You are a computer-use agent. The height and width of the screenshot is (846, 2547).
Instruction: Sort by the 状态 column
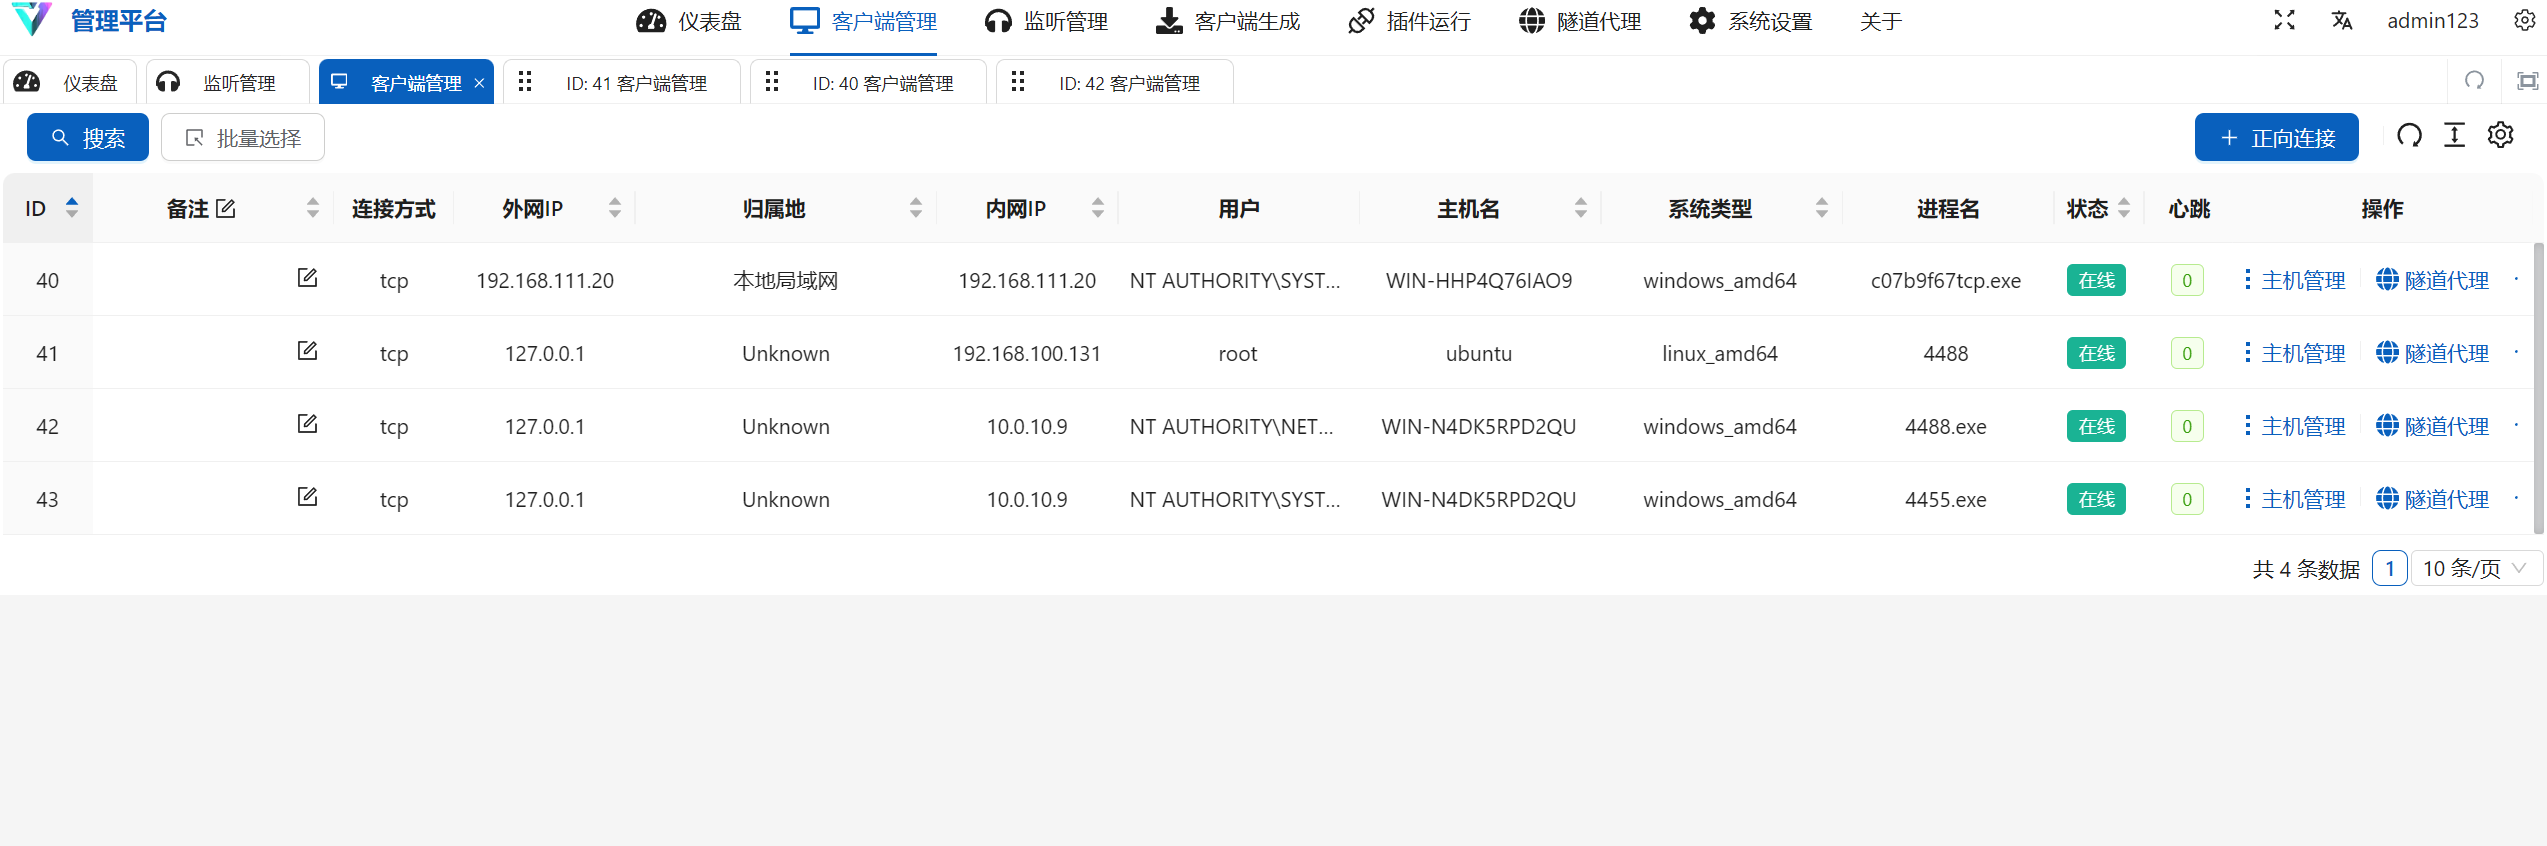(x=2124, y=208)
